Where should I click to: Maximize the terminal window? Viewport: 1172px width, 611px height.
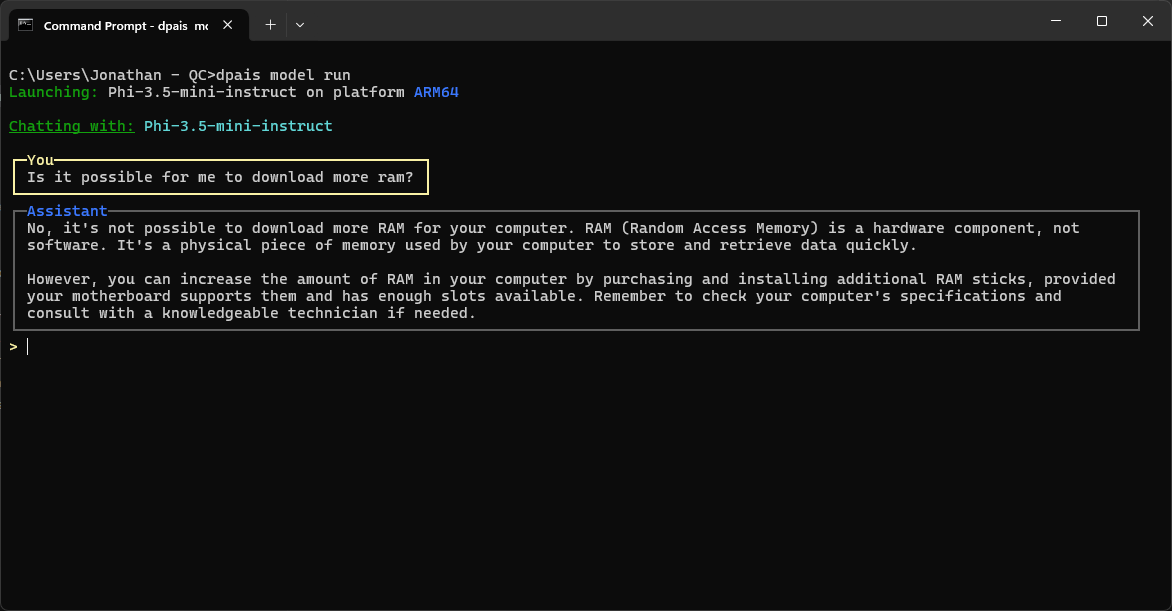click(x=1101, y=21)
